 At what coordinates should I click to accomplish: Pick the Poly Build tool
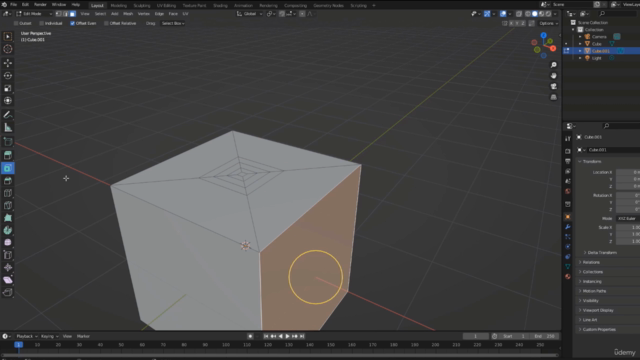pyautogui.click(x=8, y=218)
